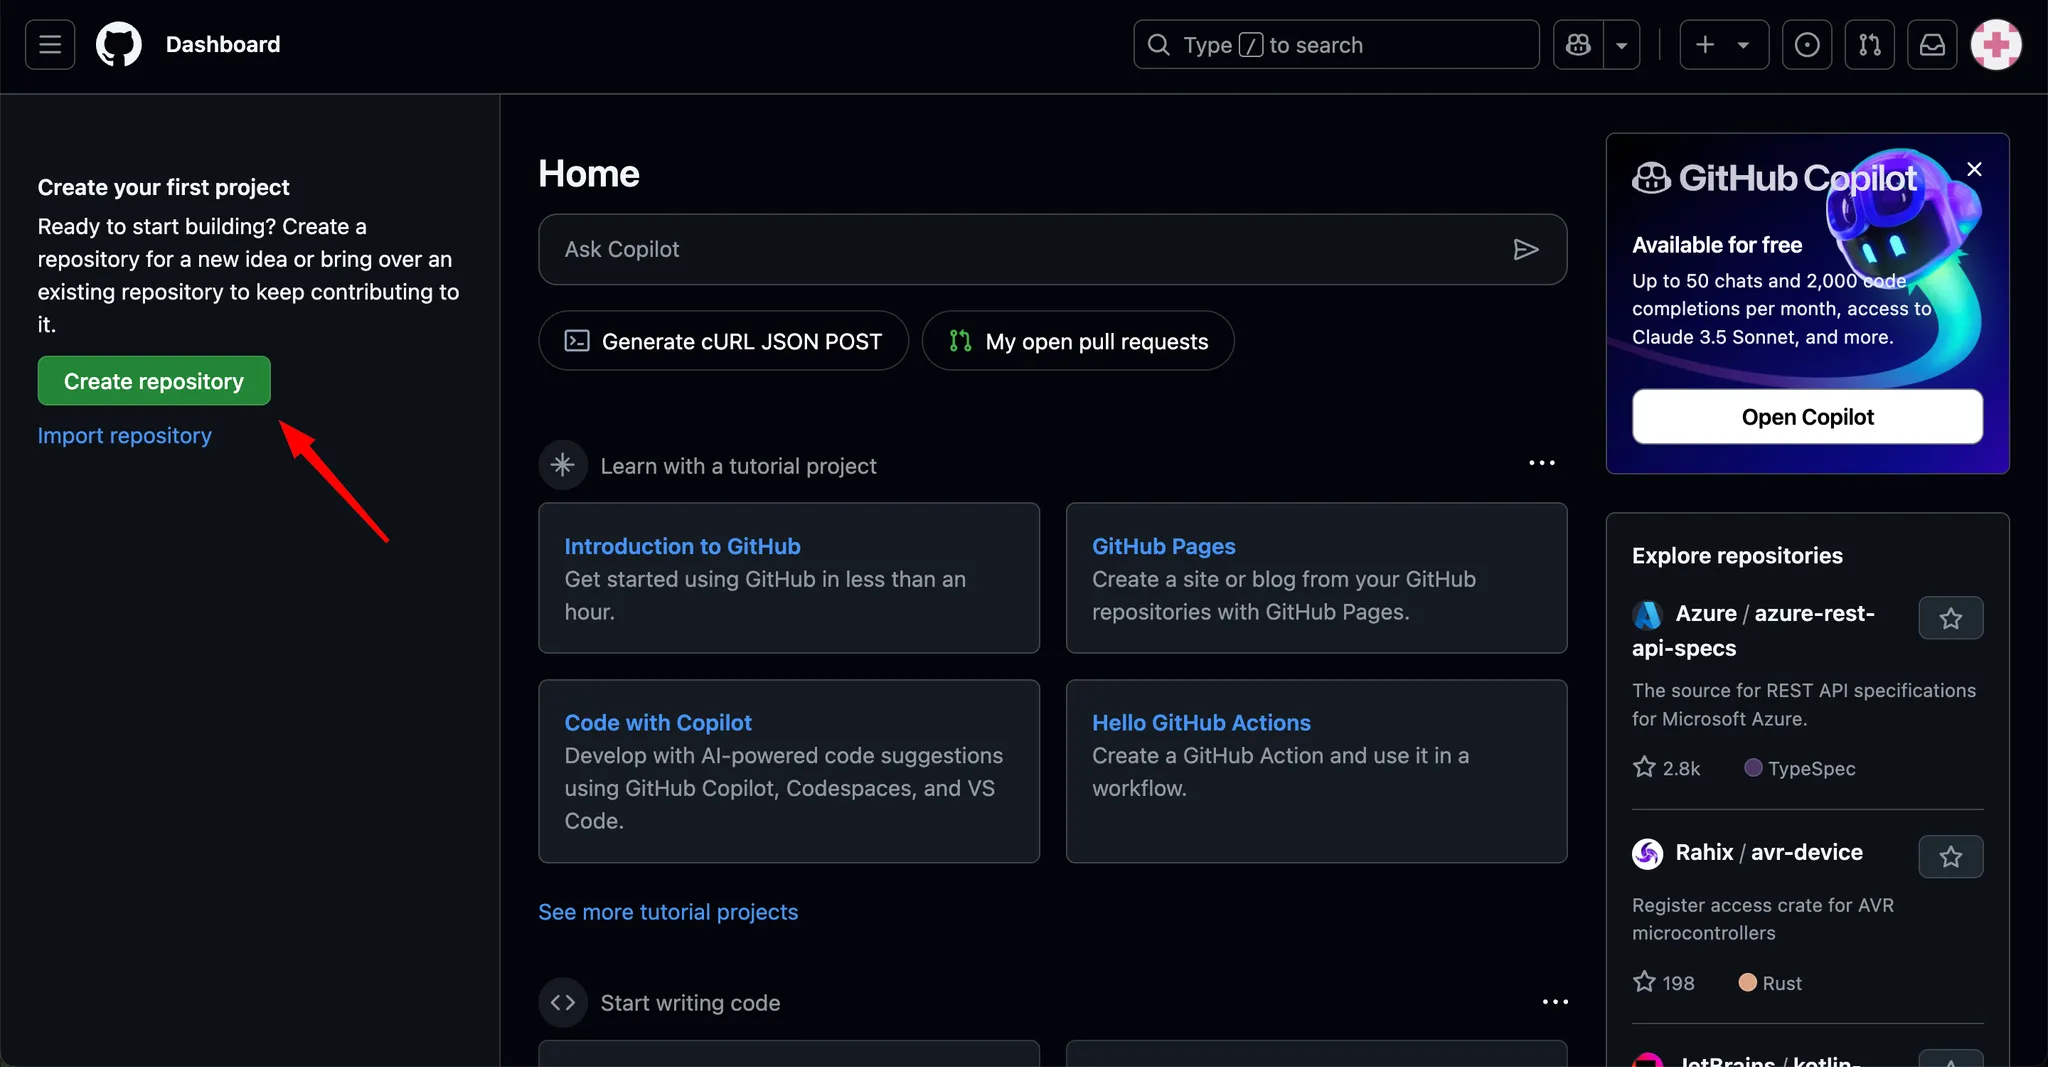Focus the Ask Copilot input box
2048x1067 pixels.
coord(1052,249)
